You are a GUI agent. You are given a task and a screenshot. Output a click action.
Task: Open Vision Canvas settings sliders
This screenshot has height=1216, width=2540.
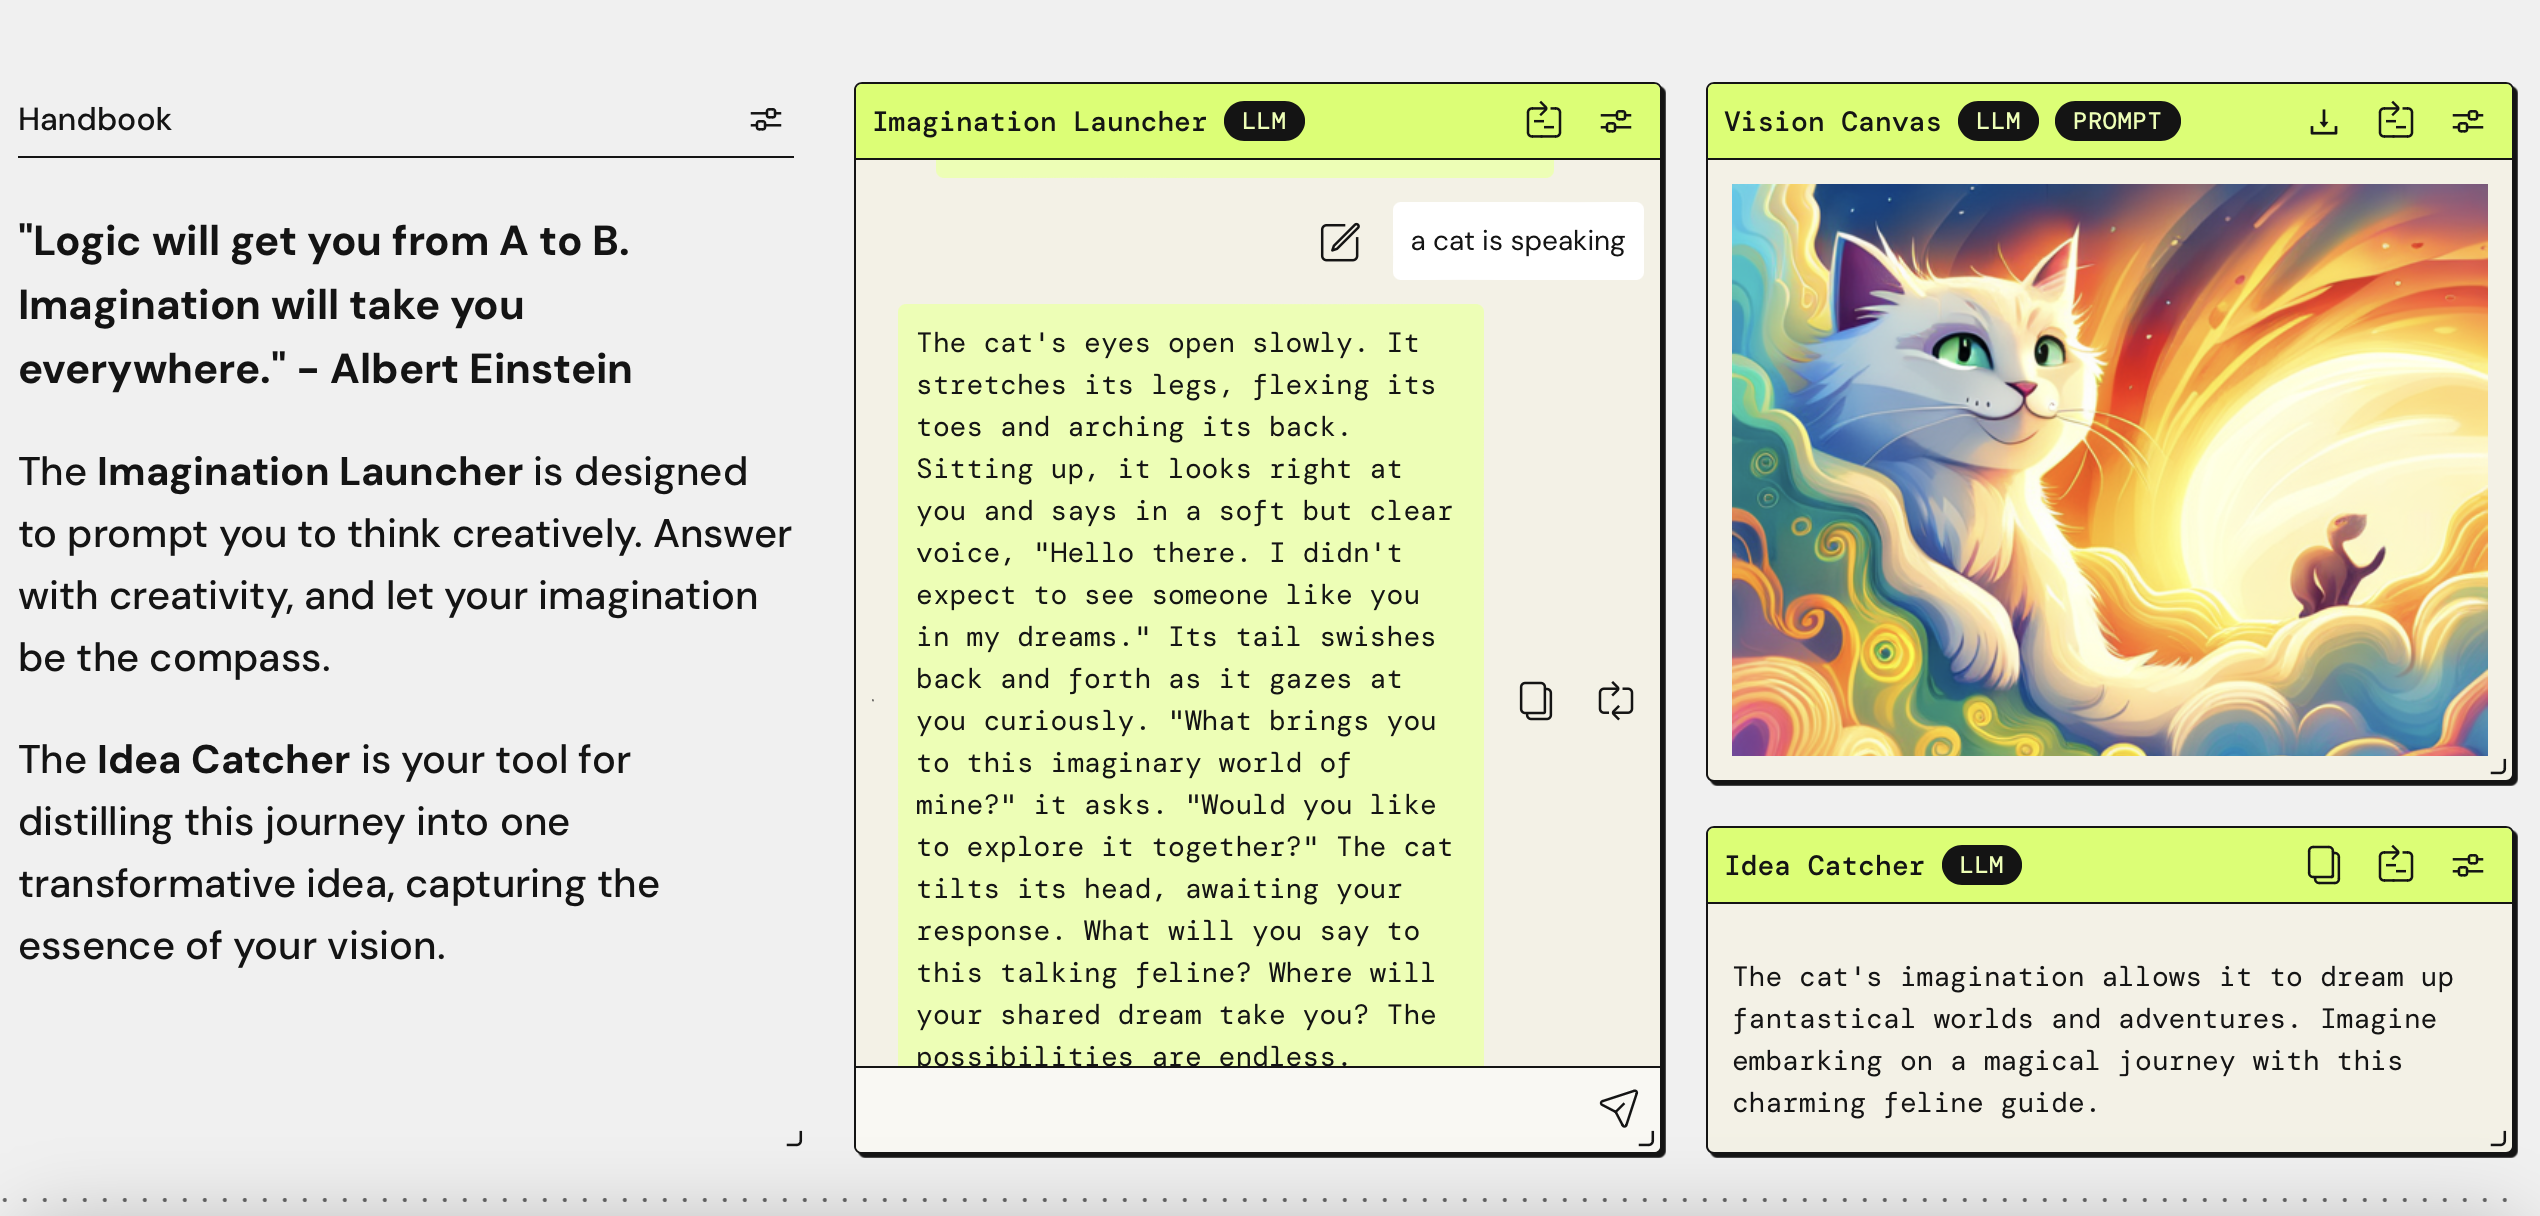click(x=2467, y=121)
